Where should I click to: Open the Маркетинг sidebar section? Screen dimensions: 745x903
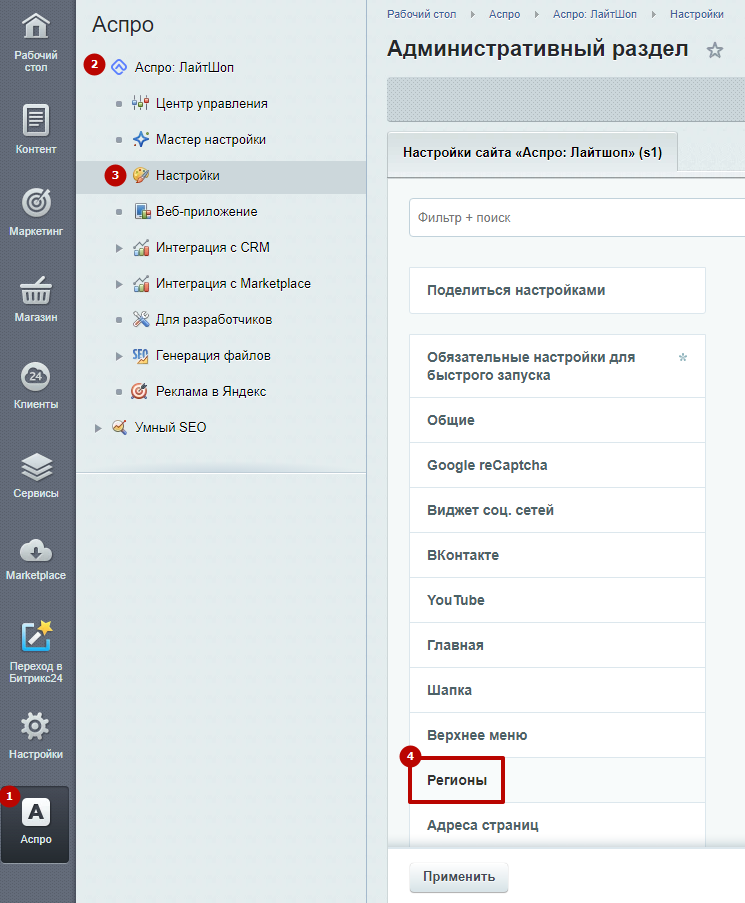(x=36, y=212)
